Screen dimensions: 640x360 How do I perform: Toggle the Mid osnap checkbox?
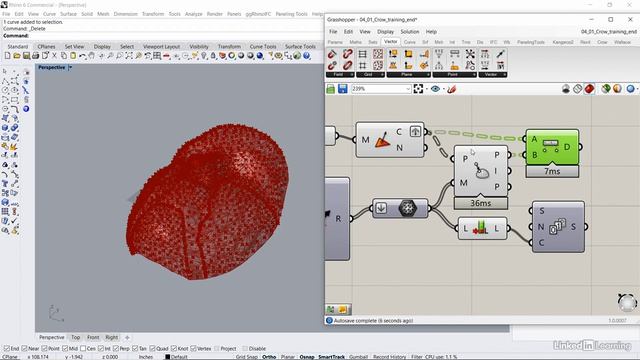click(65, 348)
